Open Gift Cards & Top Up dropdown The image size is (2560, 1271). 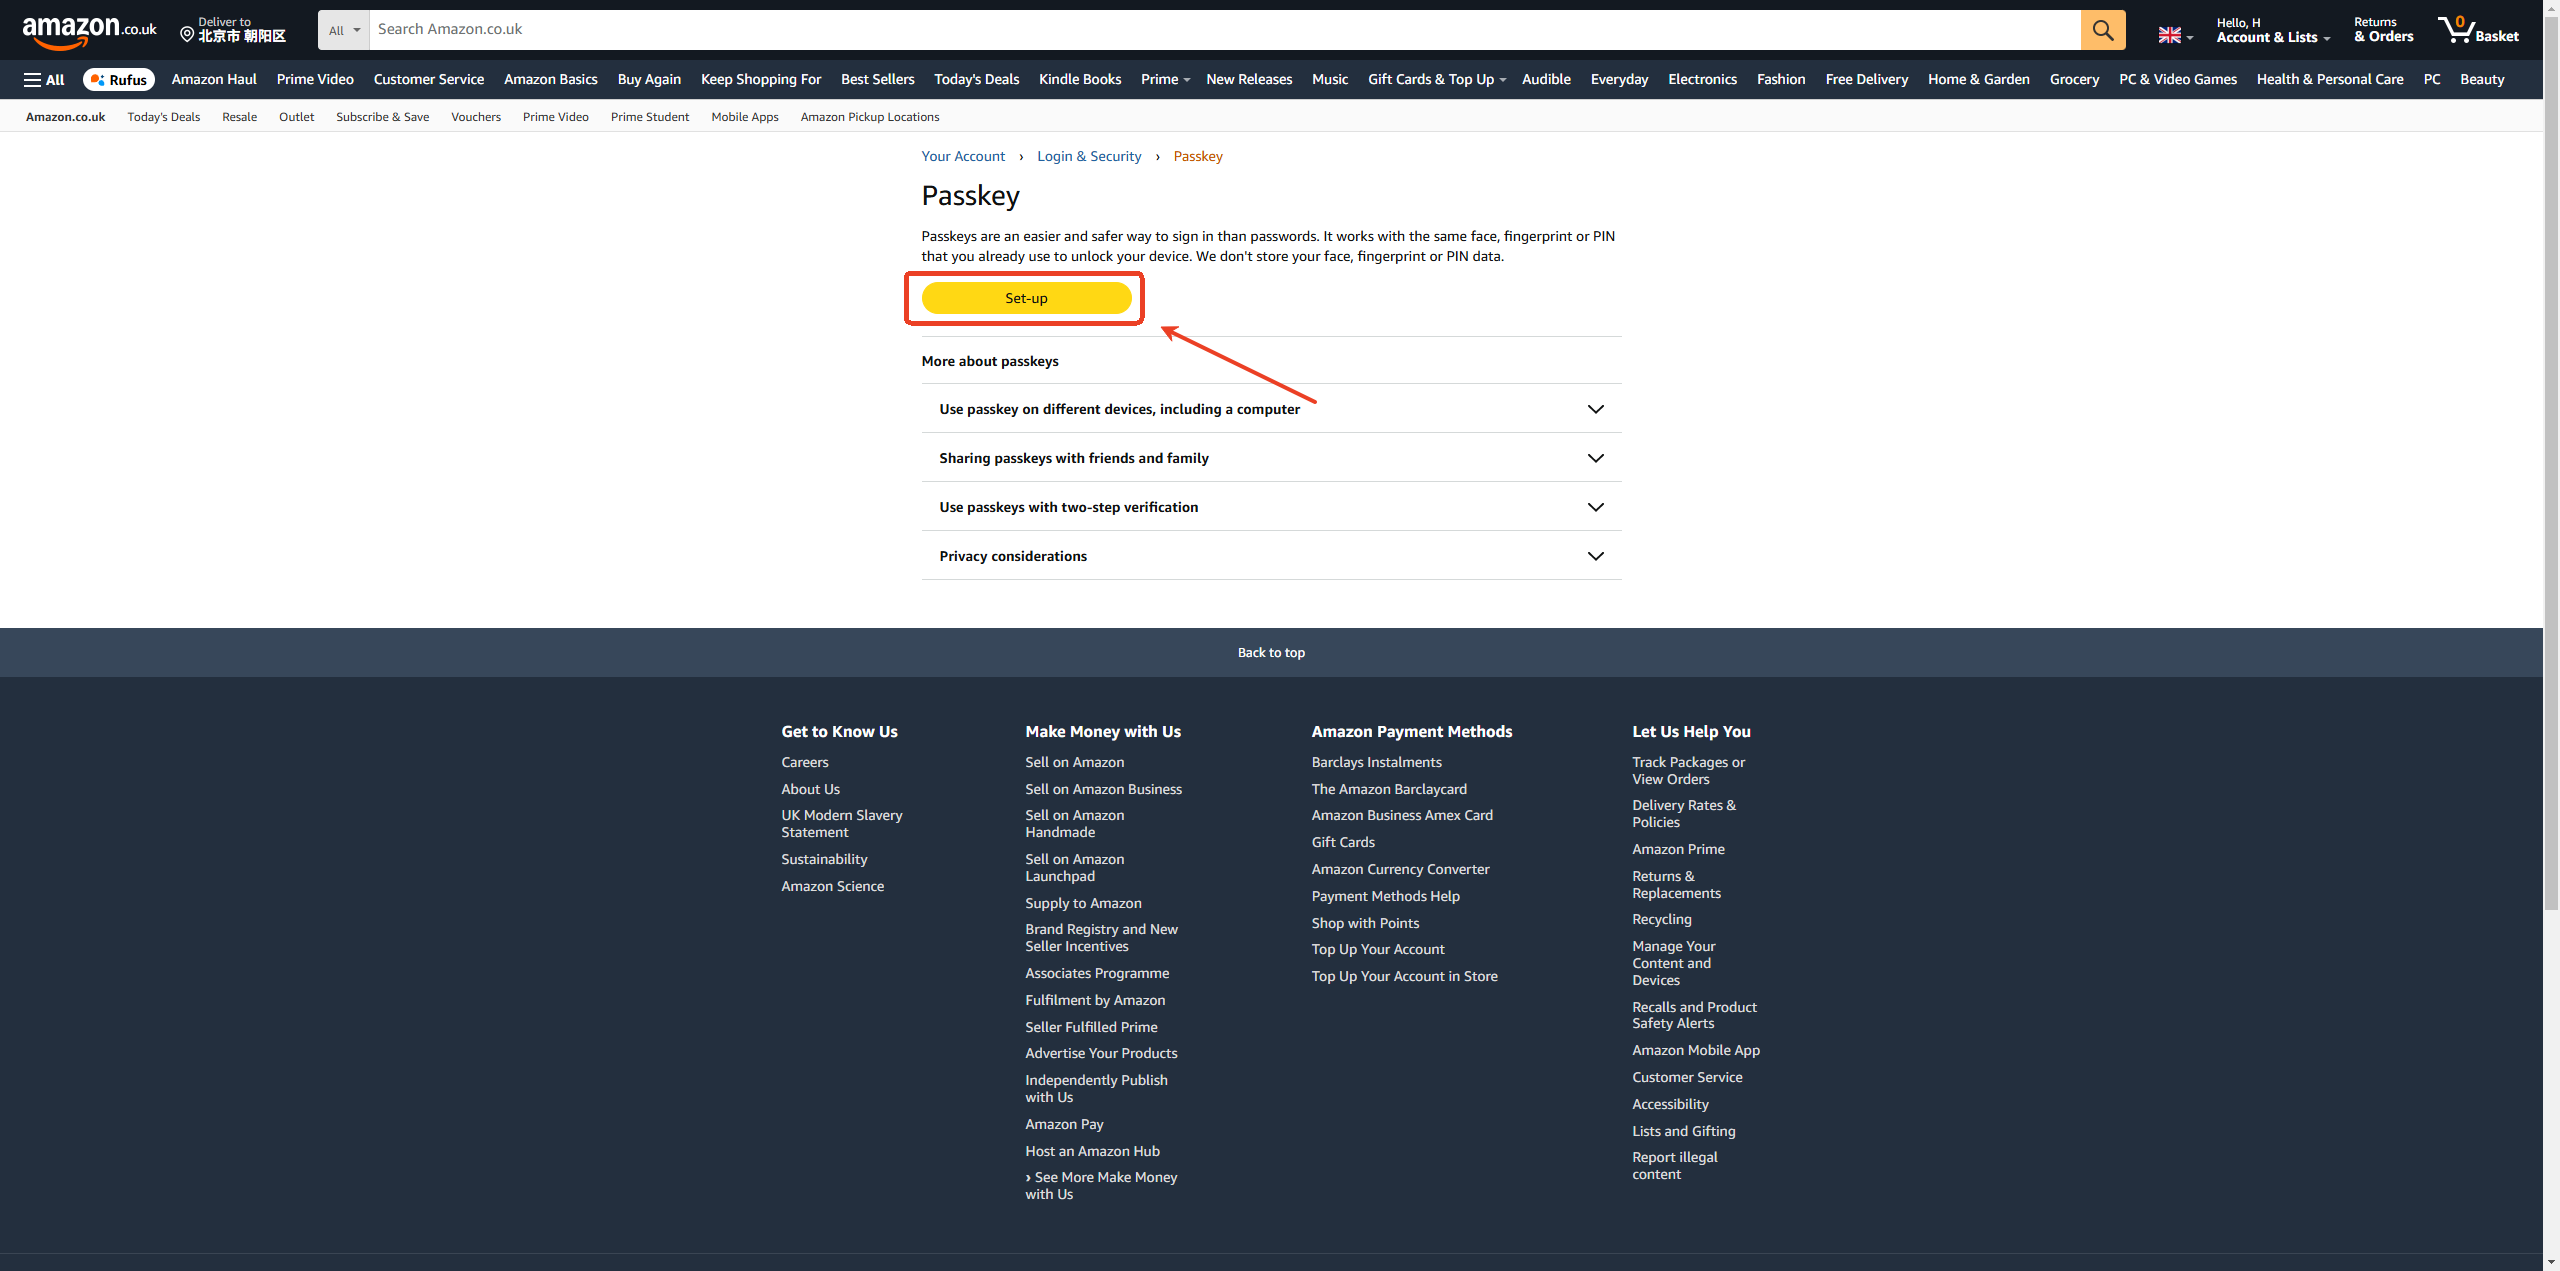coord(1436,80)
